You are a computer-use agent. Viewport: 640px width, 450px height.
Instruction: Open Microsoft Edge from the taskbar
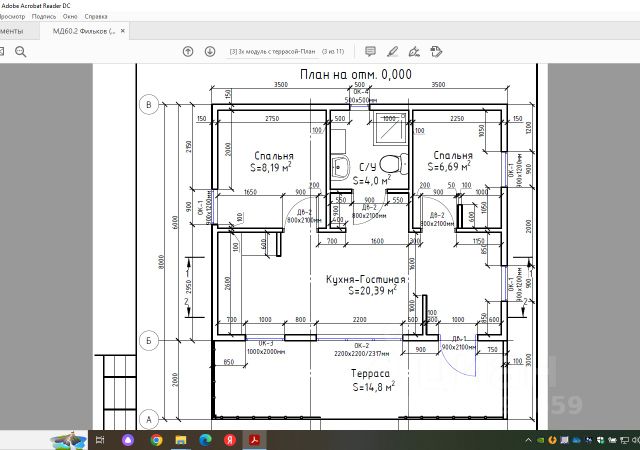(x=205, y=440)
